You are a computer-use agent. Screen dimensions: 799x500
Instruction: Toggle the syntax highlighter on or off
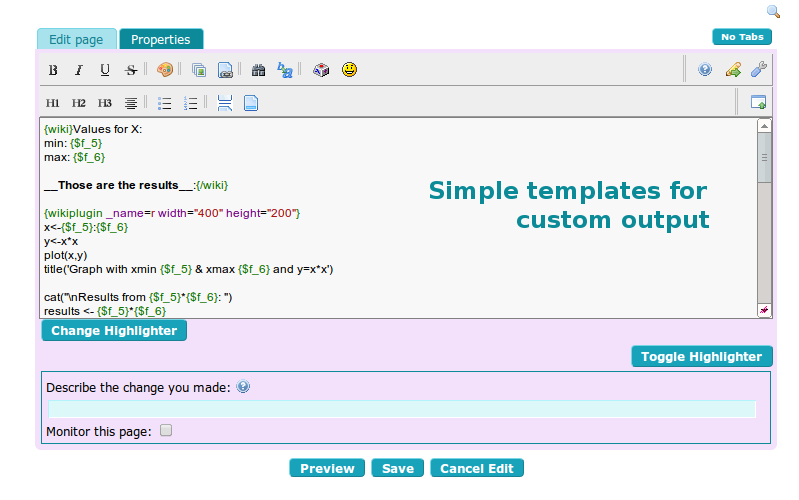701,357
